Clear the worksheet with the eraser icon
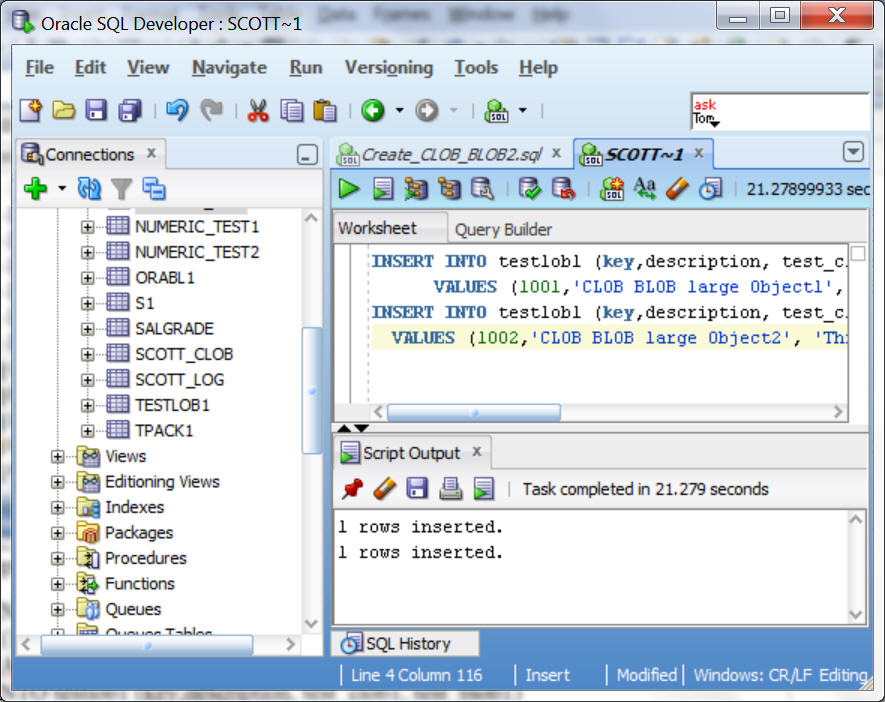 coord(677,188)
